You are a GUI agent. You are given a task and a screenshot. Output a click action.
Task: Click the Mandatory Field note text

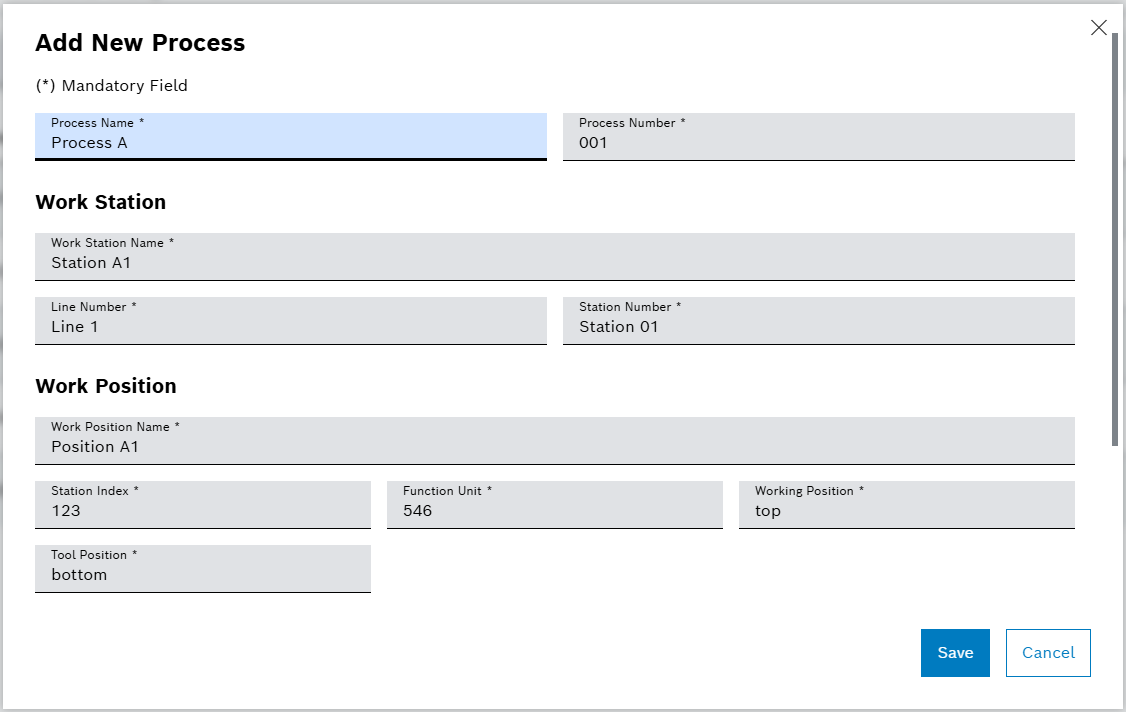pyautogui.click(x=112, y=86)
